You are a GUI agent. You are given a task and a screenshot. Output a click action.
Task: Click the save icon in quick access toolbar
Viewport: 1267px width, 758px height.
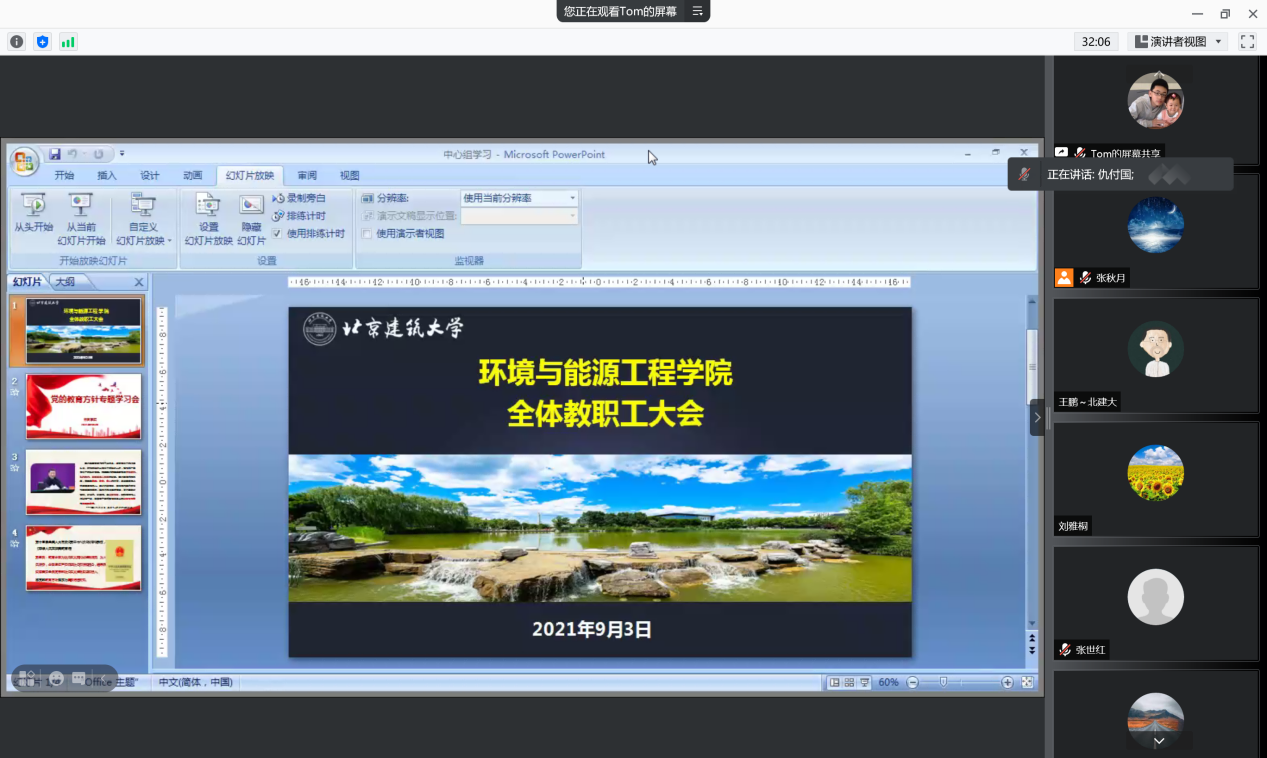[55, 154]
